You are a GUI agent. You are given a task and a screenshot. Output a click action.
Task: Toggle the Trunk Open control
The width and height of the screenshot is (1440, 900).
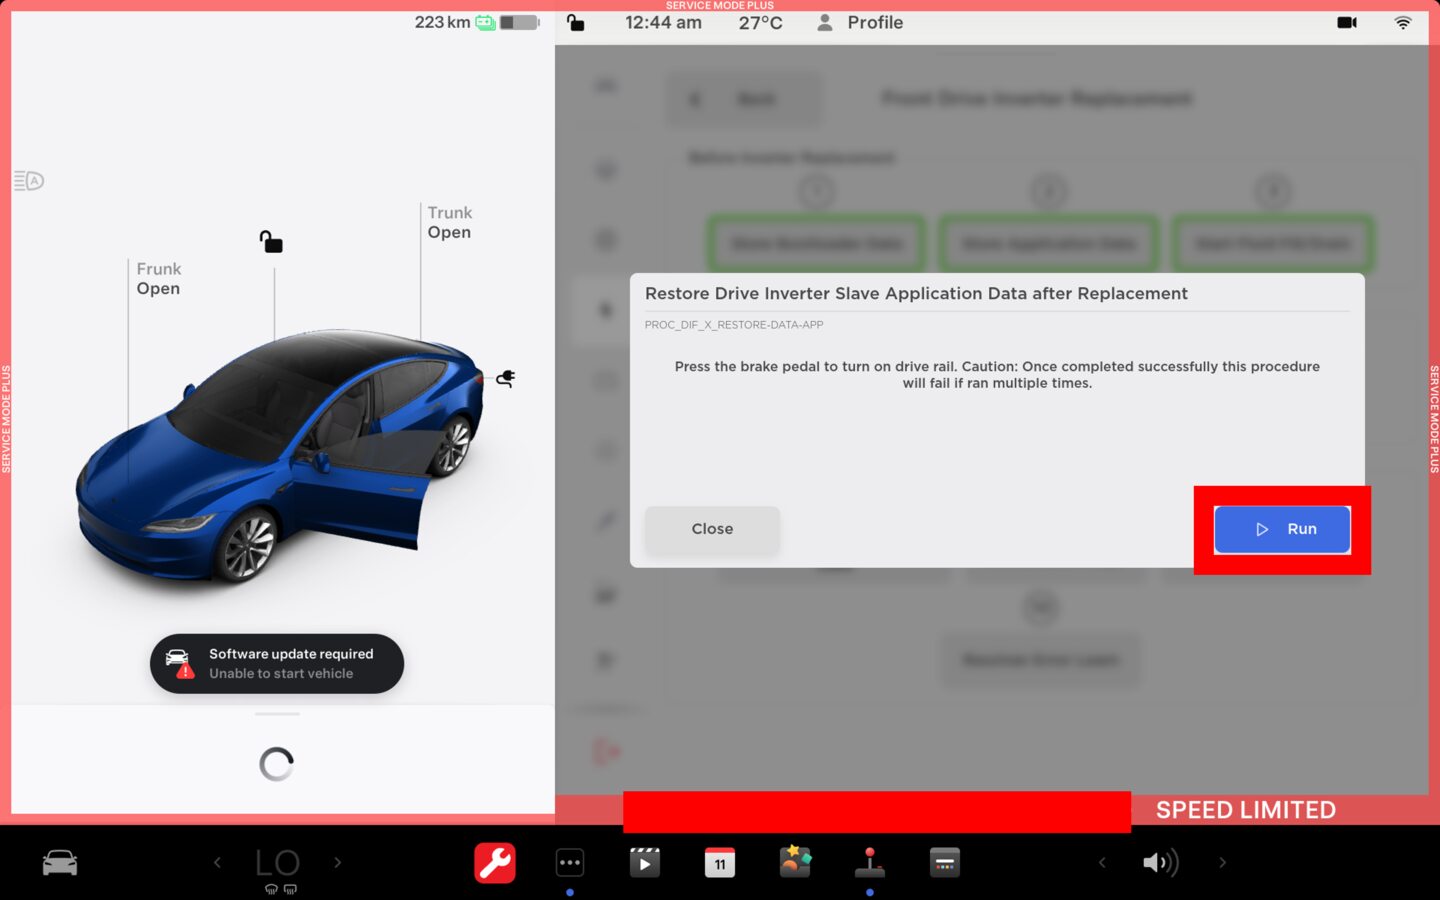click(x=449, y=222)
